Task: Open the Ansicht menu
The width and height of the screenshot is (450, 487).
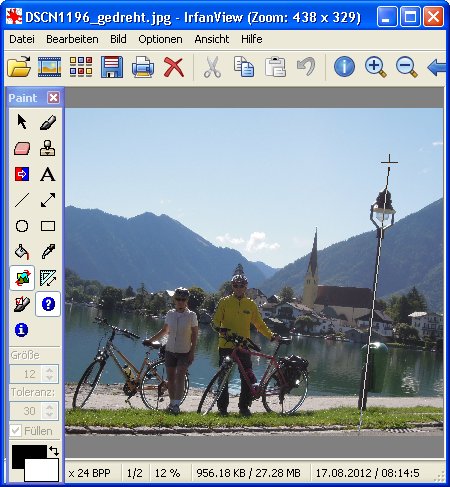Action: 212,39
